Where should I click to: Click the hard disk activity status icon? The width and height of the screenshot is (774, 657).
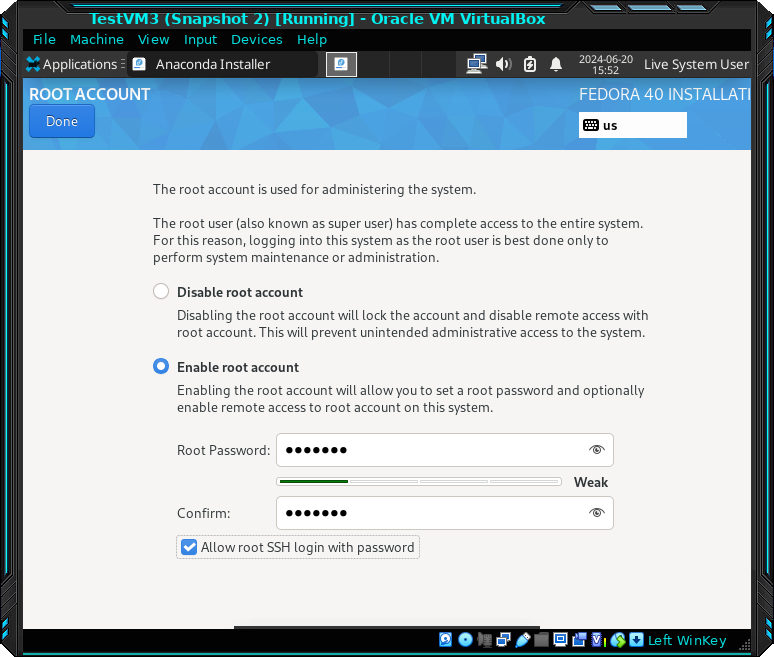[445, 640]
